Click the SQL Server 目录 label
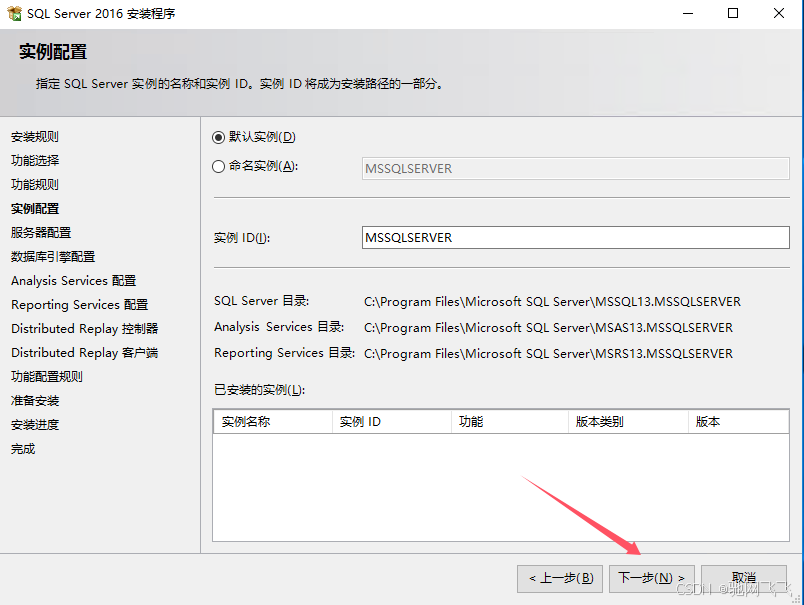 pos(262,301)
